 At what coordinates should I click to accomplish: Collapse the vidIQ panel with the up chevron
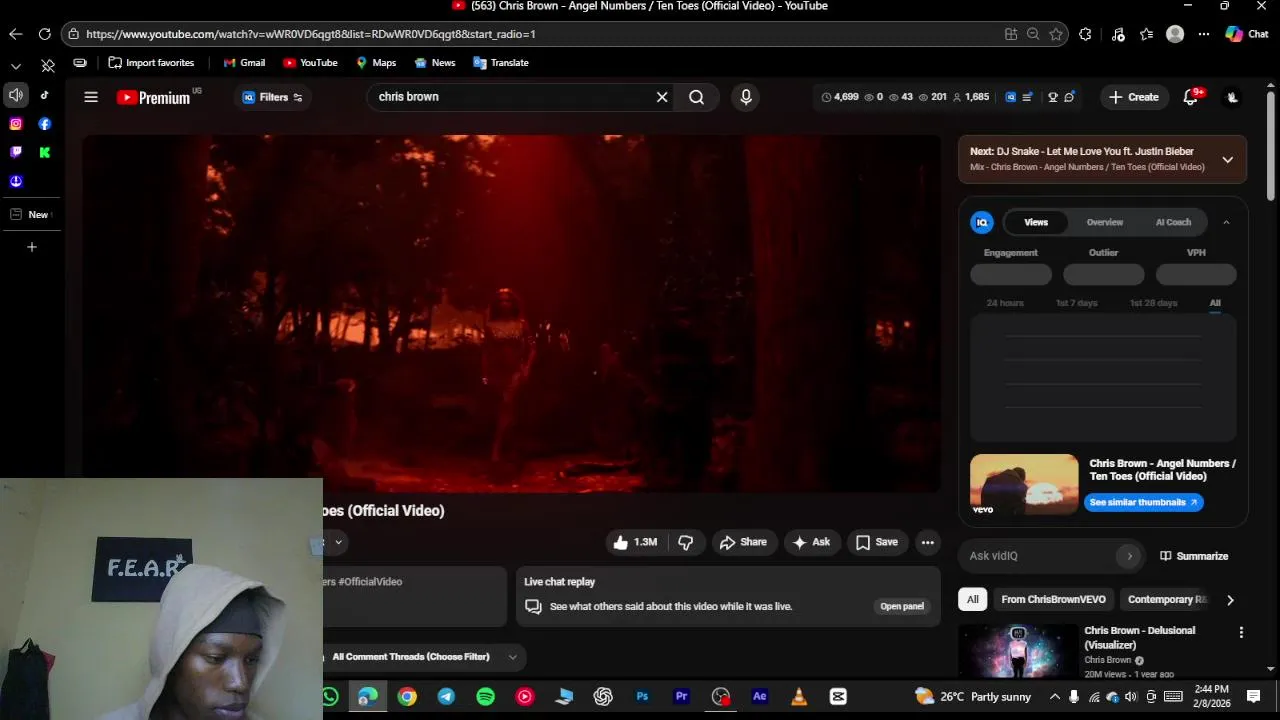pyautogui.click(x=1226, y=222)
